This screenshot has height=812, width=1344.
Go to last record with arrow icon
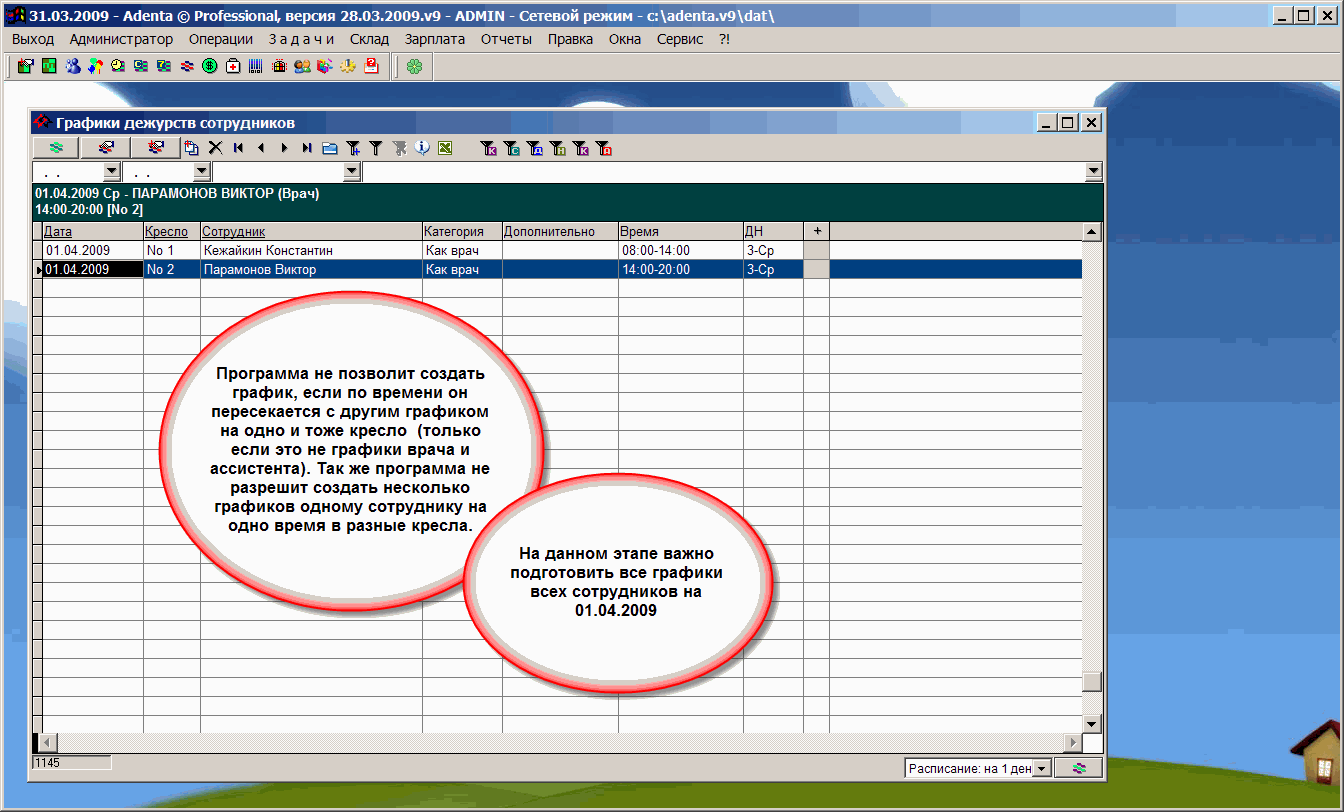[307, 148]
